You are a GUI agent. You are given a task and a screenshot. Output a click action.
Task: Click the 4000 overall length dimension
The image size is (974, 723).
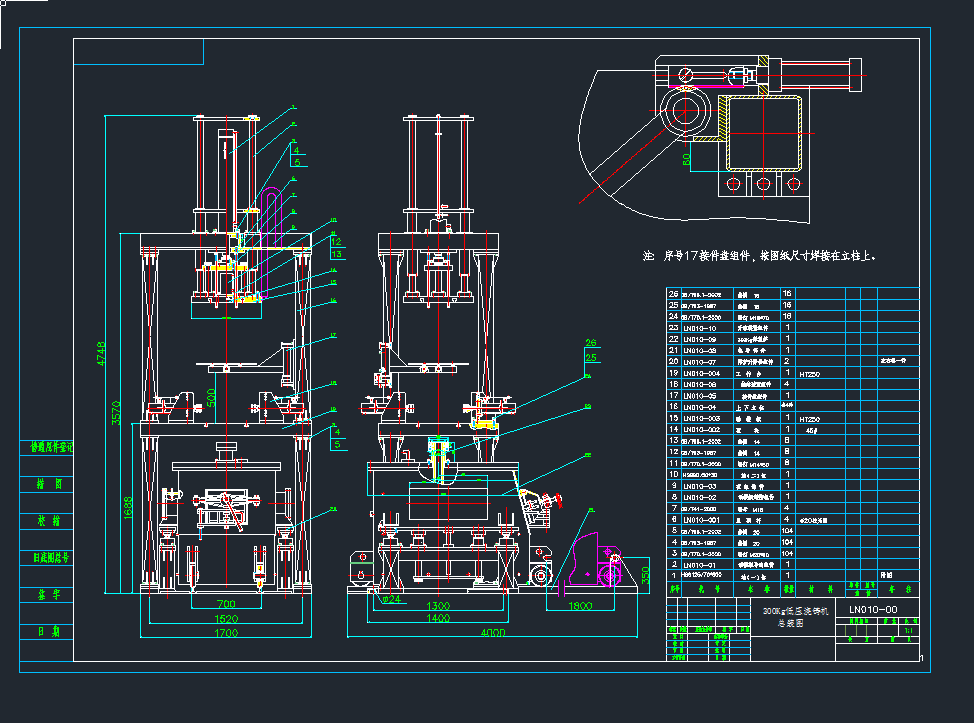point(492,633)
